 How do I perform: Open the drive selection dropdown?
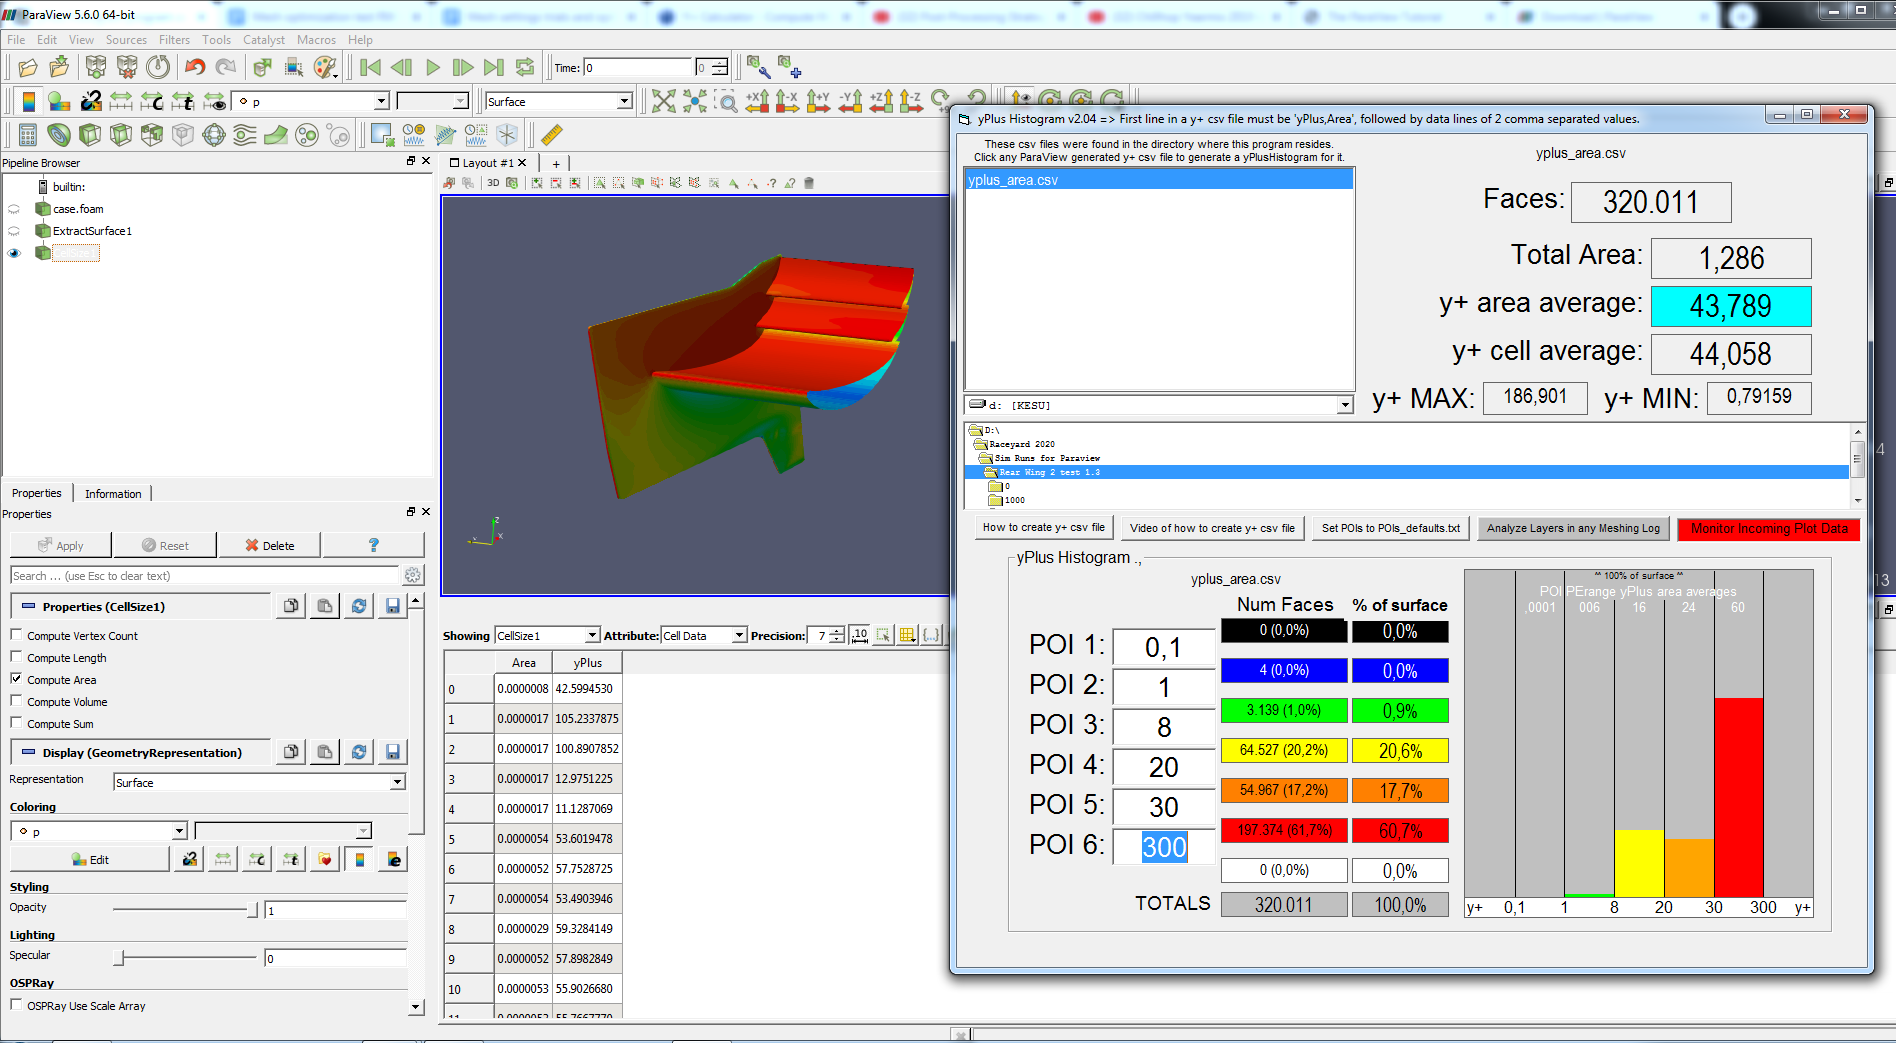[x=1345, y=405]
